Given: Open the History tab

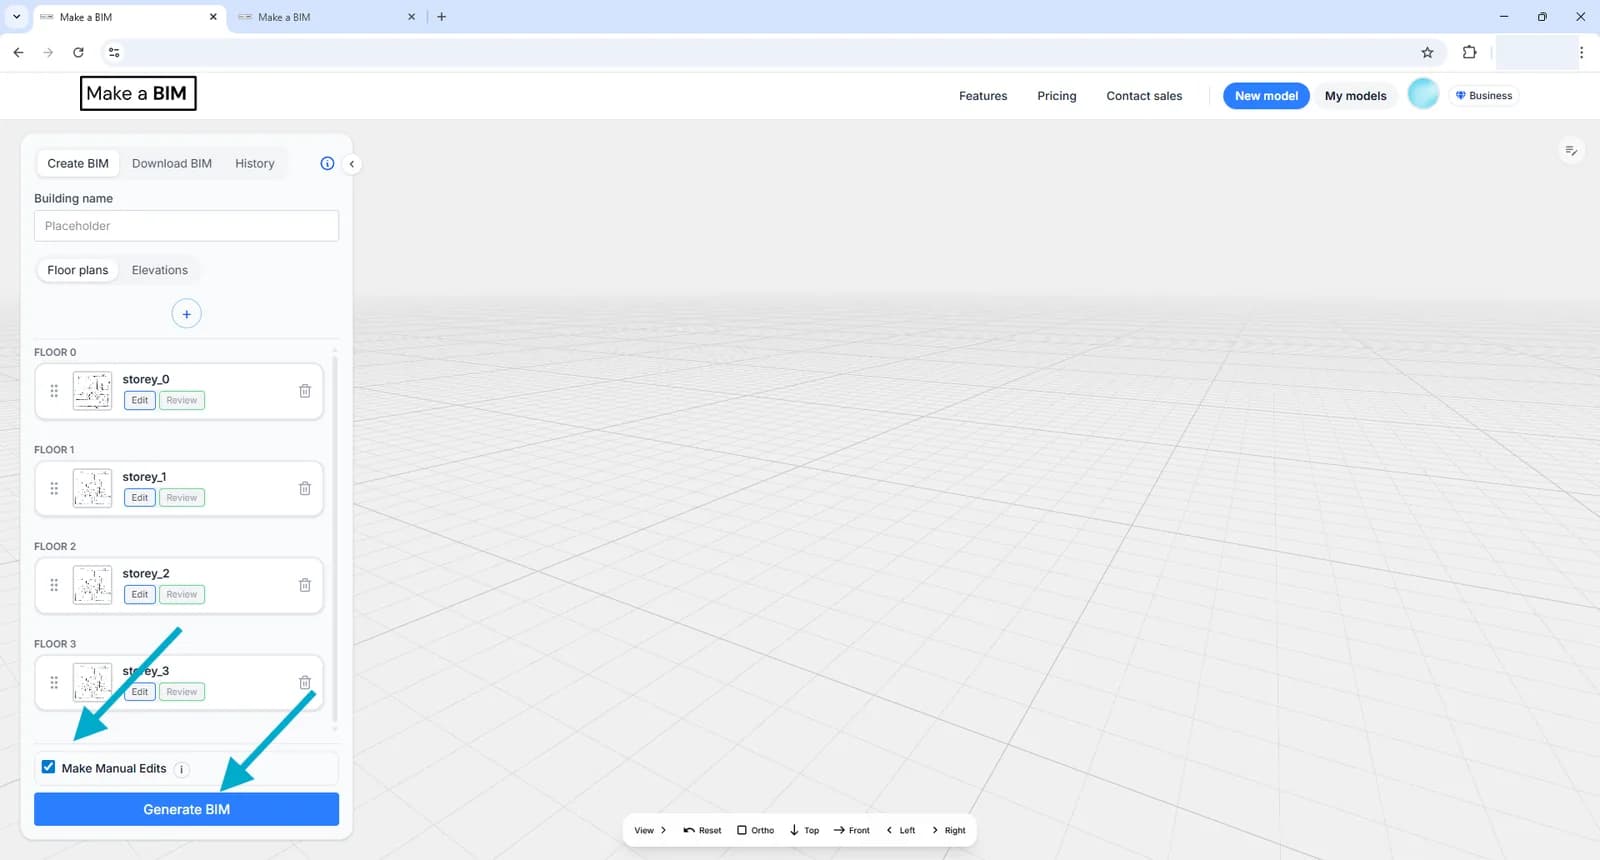Looking at the screenshot, I should [x=255, y=163].
